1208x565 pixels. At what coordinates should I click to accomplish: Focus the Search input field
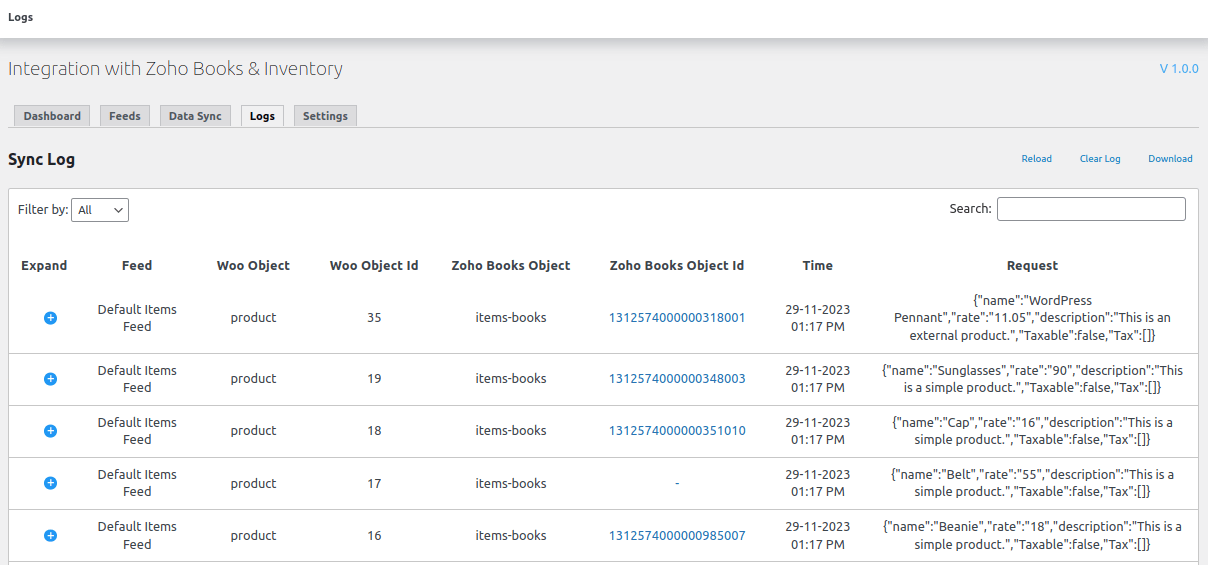(1091, 209)
